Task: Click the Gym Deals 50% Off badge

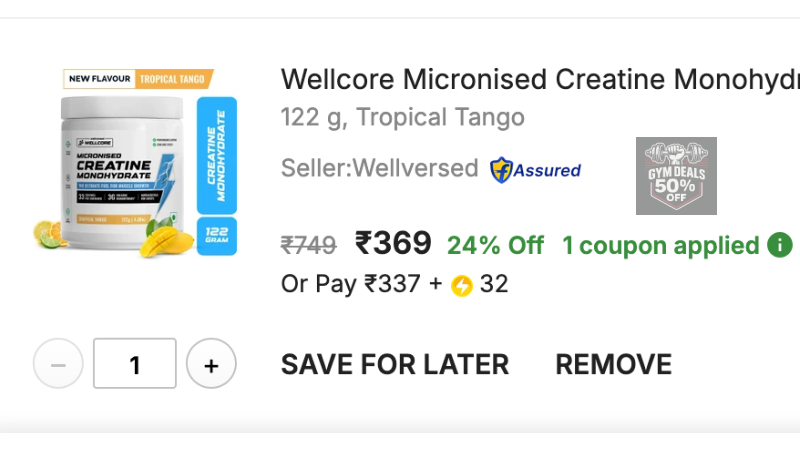Action: click(x=676, y=176)
